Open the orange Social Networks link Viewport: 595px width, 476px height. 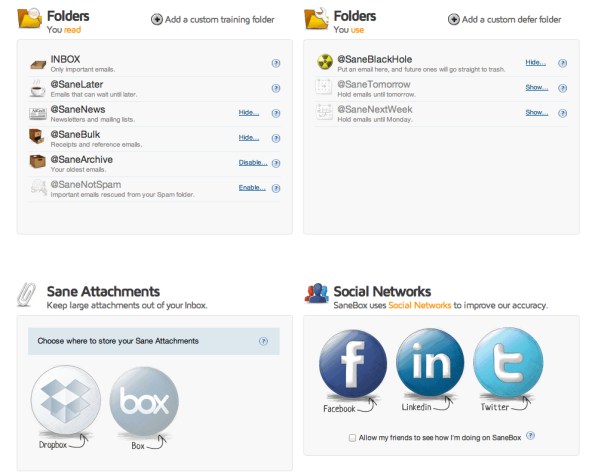click(x=419, y=305)
